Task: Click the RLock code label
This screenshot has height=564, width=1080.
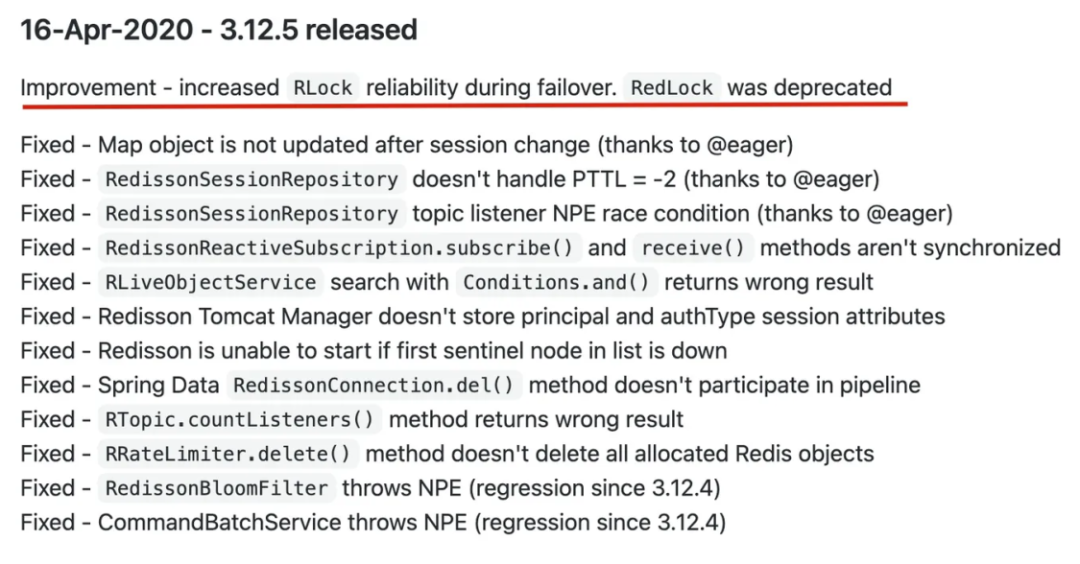Action: (322, 88)
